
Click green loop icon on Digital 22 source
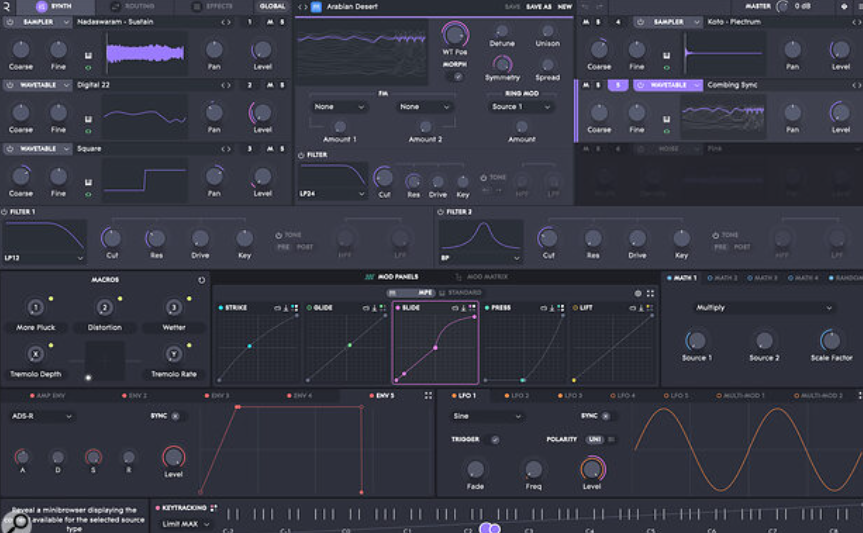tap(88, 131)
